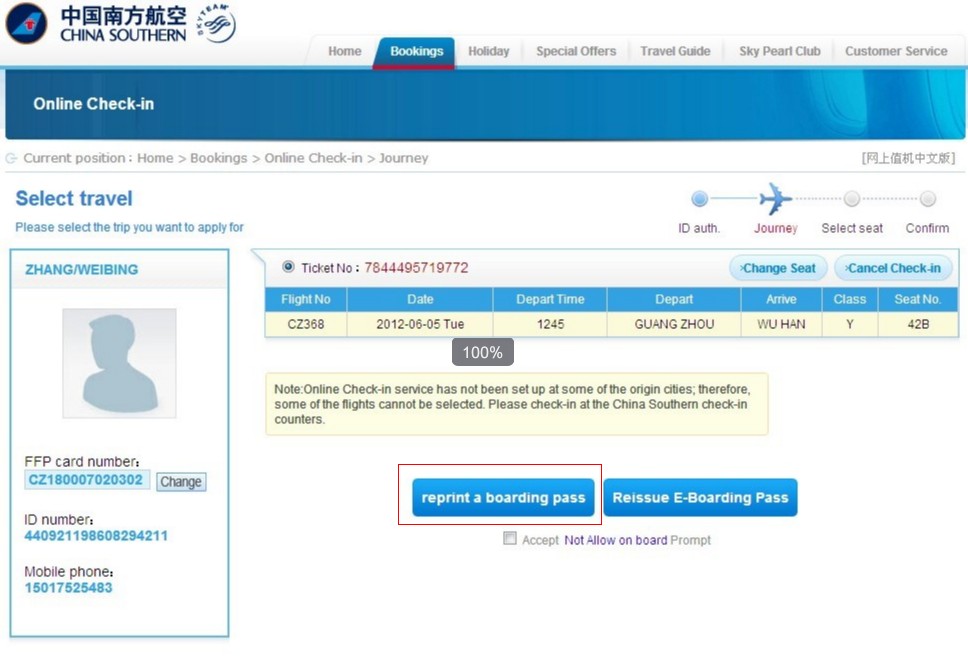Viewport: 968px width, 667px height.
Task: Open the Bookings tab
Action: [x=416, y=52]
